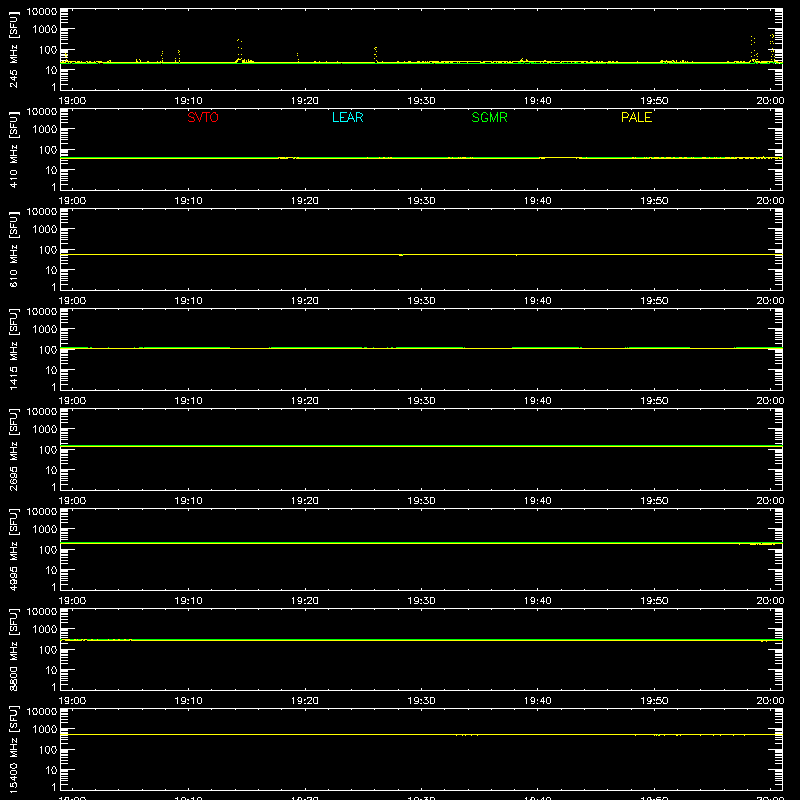The height and width of the screenshot is (800, 800).
Task: Click the 1000 y-axis value on 410 MHz plot
Action: (x=45, y=129)
